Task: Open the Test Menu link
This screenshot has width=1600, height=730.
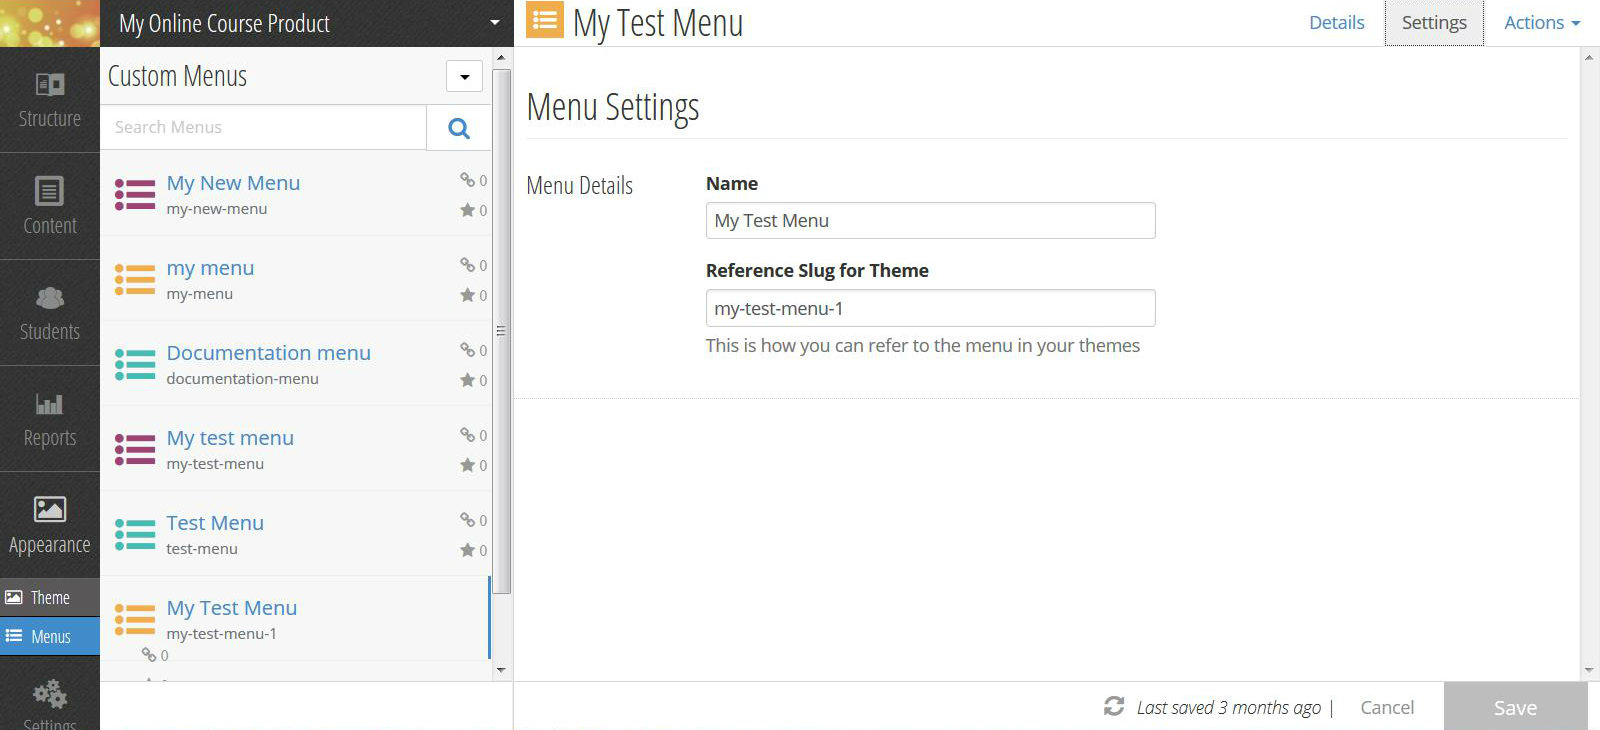Action: (215, 523)
